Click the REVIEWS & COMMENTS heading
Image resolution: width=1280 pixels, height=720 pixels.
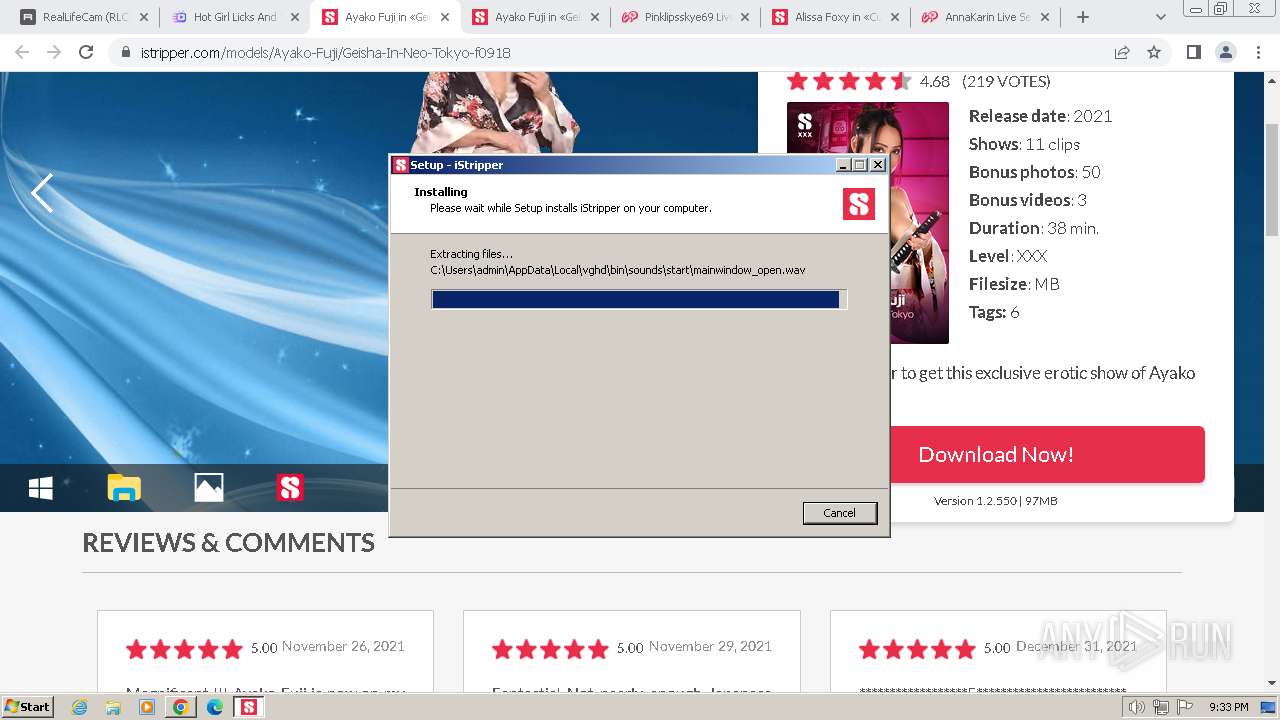(x=228, y=543)
